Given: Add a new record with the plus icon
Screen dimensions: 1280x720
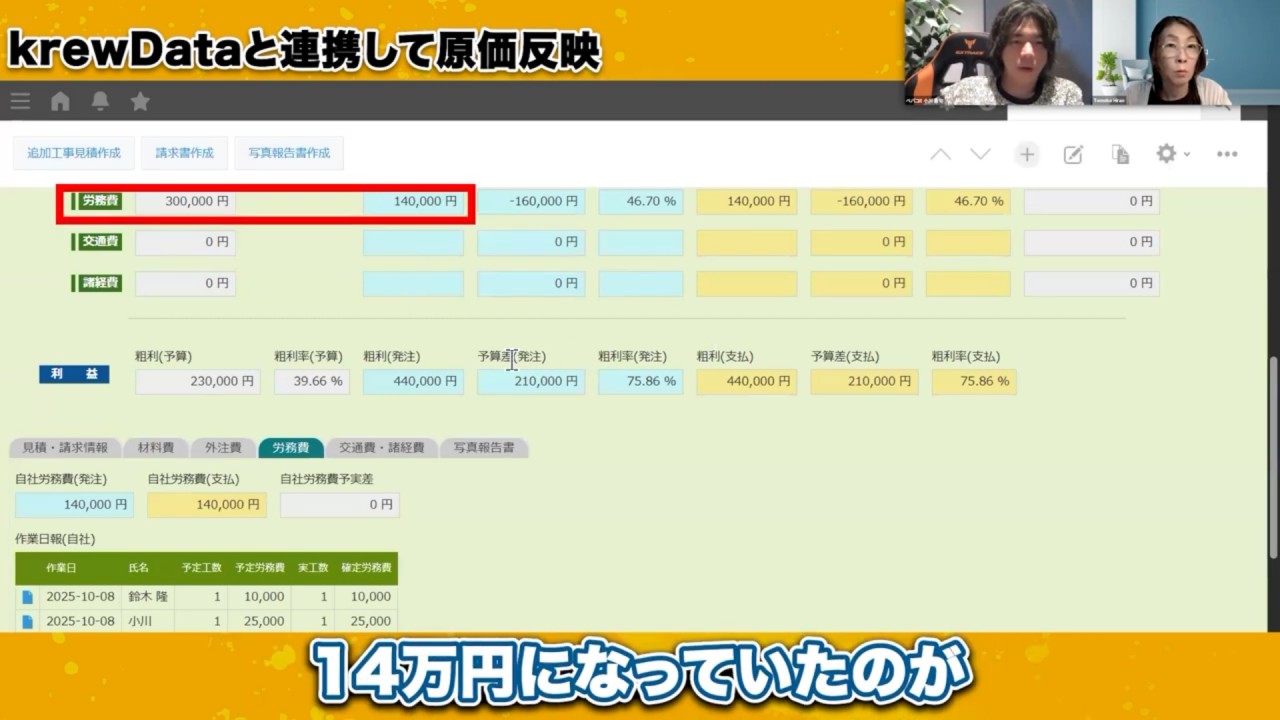Looking at the screenshot, I should 1026,154.
